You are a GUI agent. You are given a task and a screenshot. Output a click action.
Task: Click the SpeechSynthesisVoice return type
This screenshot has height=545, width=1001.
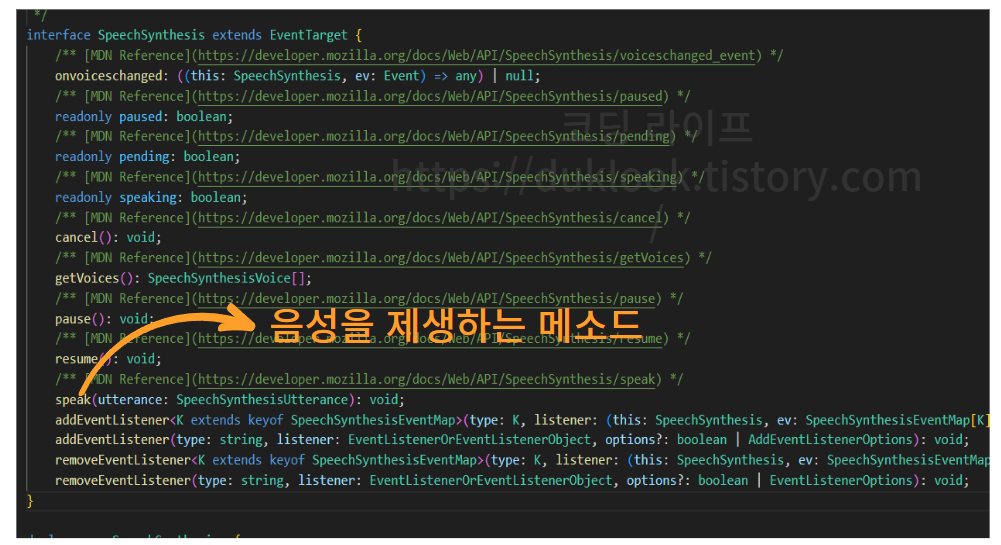[x=219, y=278]
